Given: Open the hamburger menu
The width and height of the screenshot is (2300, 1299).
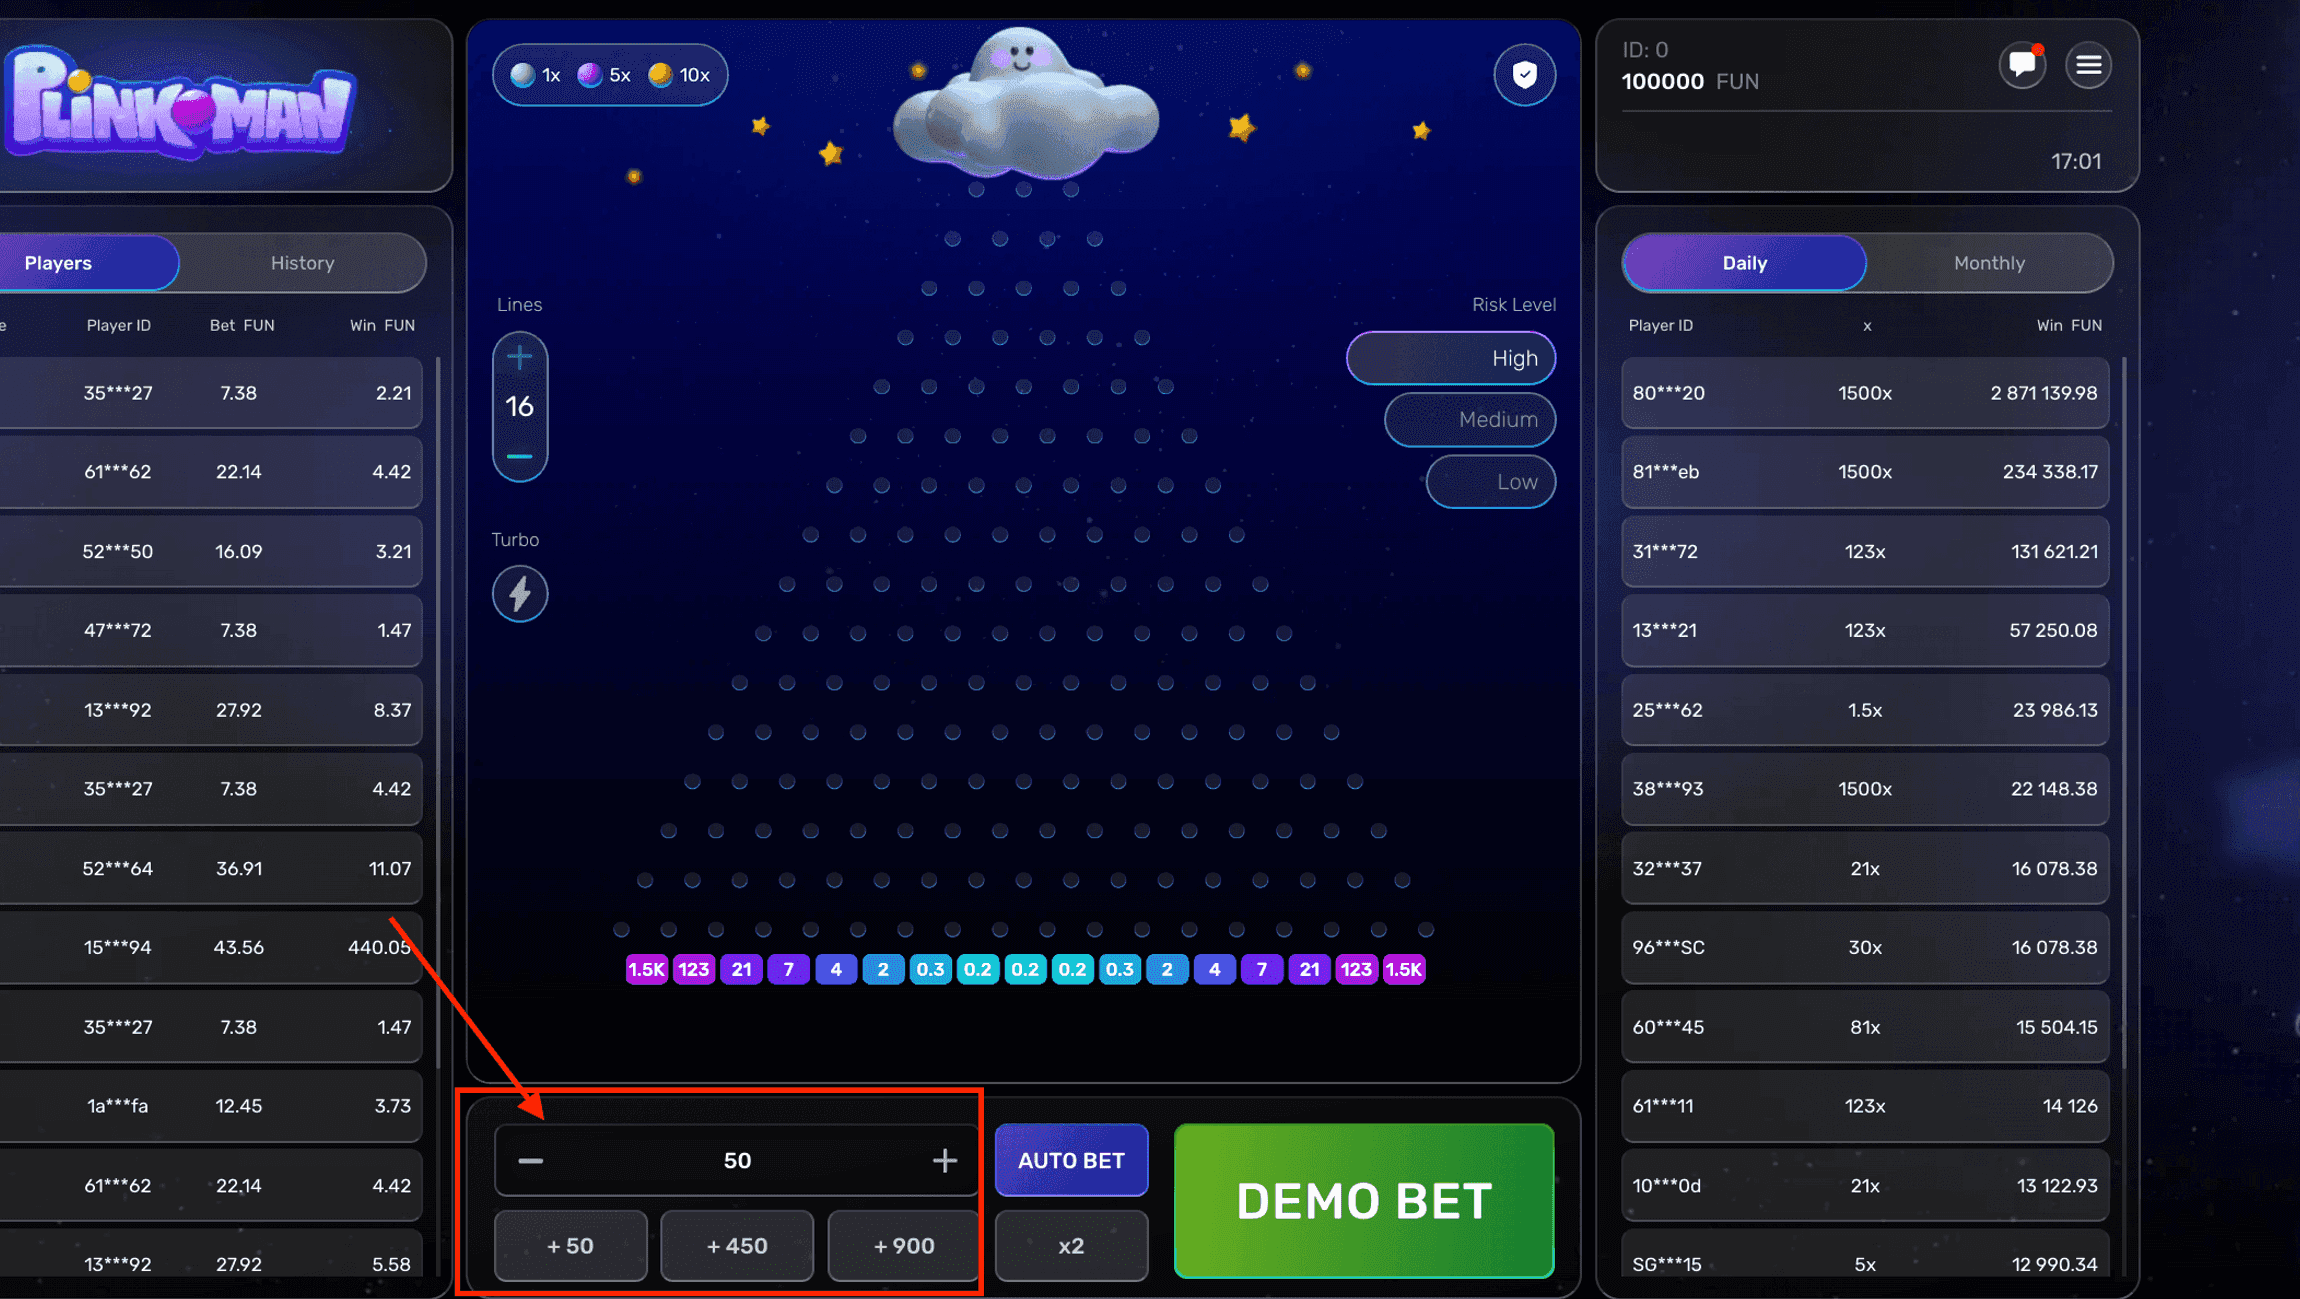Looking at the screenshot, I should tap(2088, 65).
